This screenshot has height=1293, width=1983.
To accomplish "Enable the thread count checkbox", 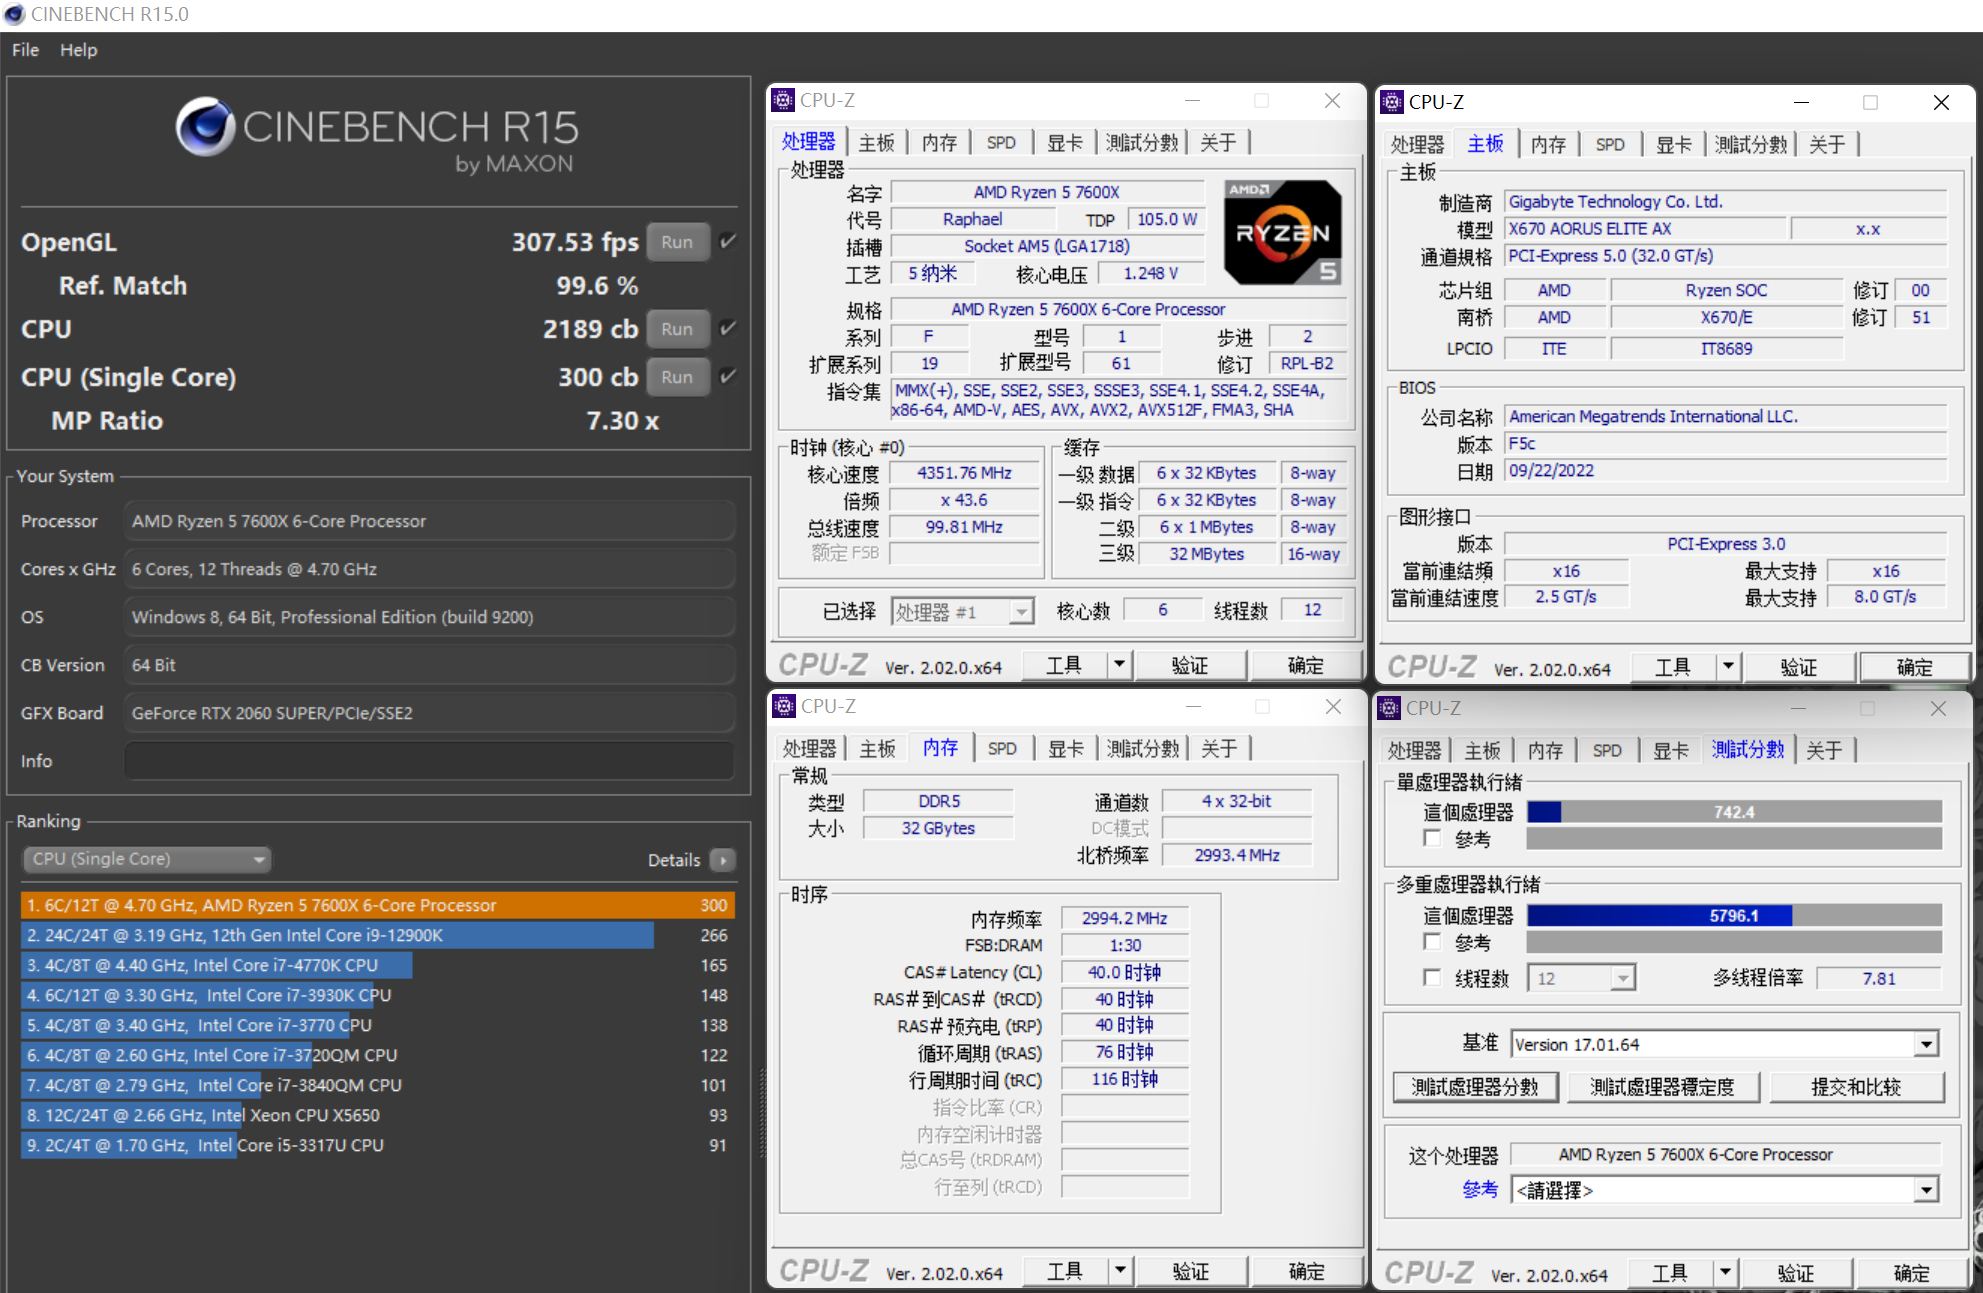I will click(x=1433, y=978).
